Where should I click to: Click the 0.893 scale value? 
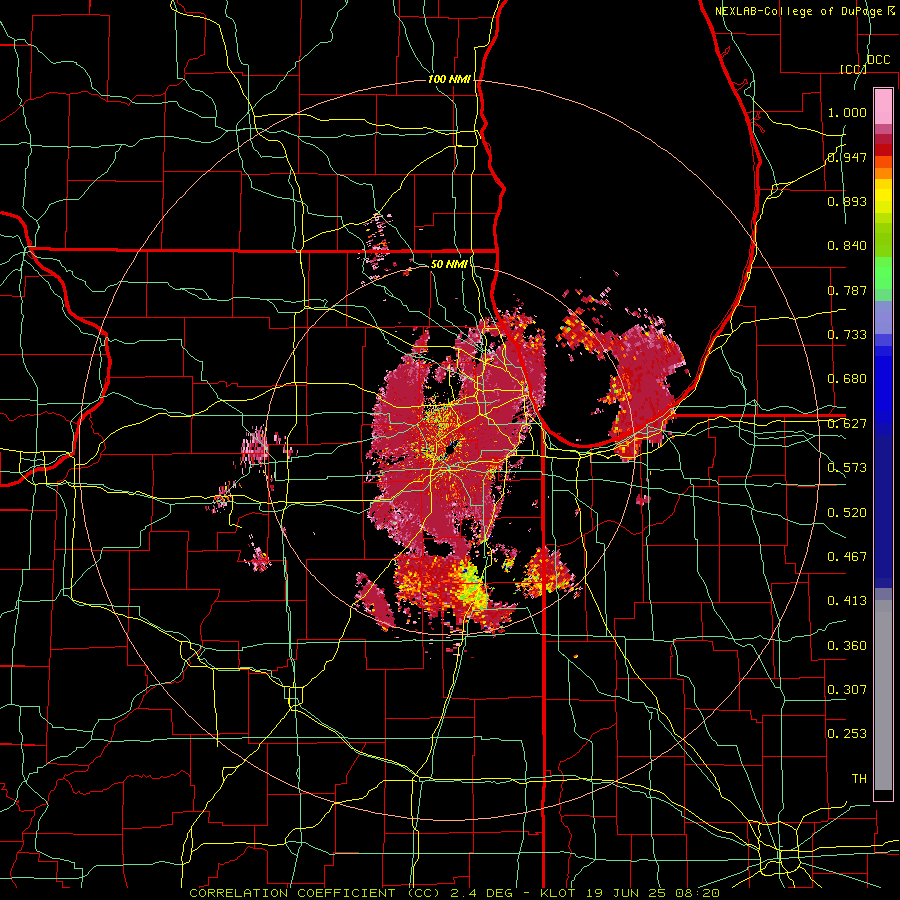point(847,201)
